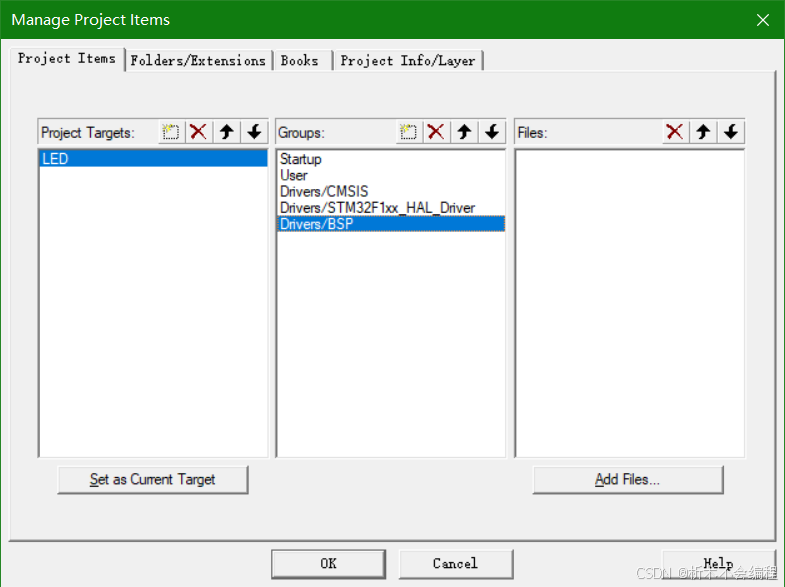Select the Drivers/CMSIS group
Screen dimensions: 785x587
coord(390,191)
